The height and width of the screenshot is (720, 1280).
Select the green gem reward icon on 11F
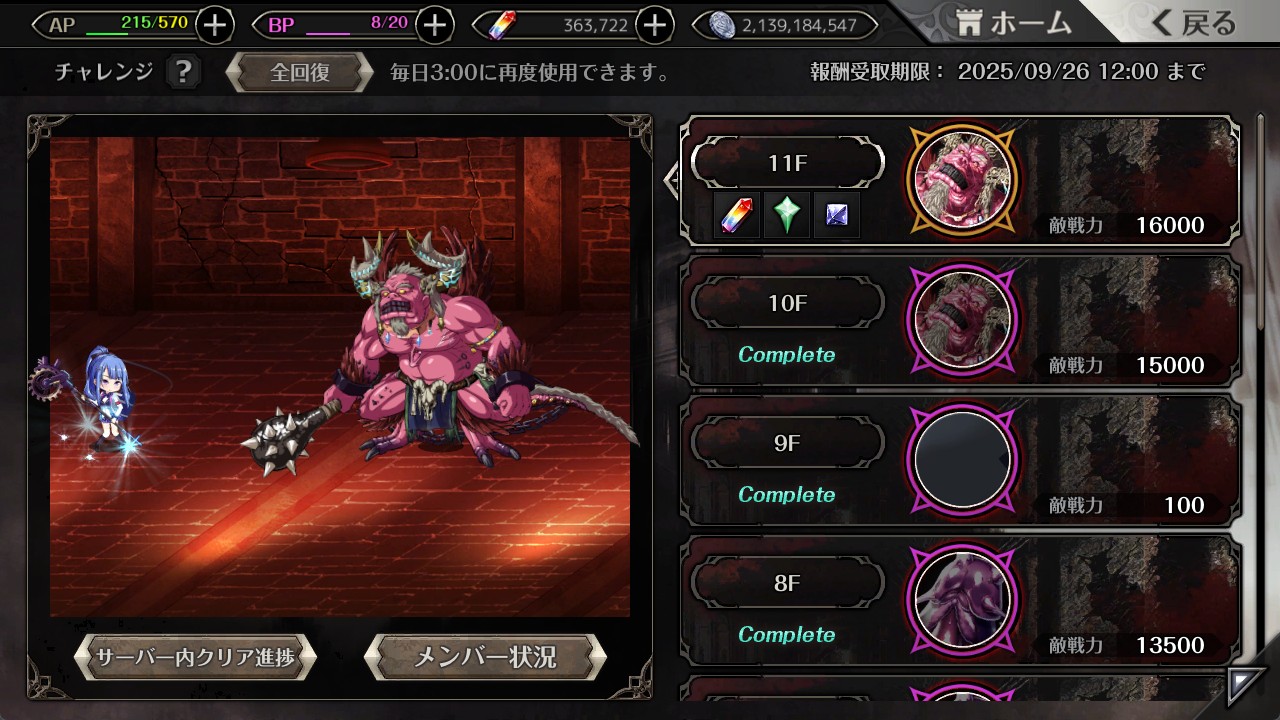787,215
